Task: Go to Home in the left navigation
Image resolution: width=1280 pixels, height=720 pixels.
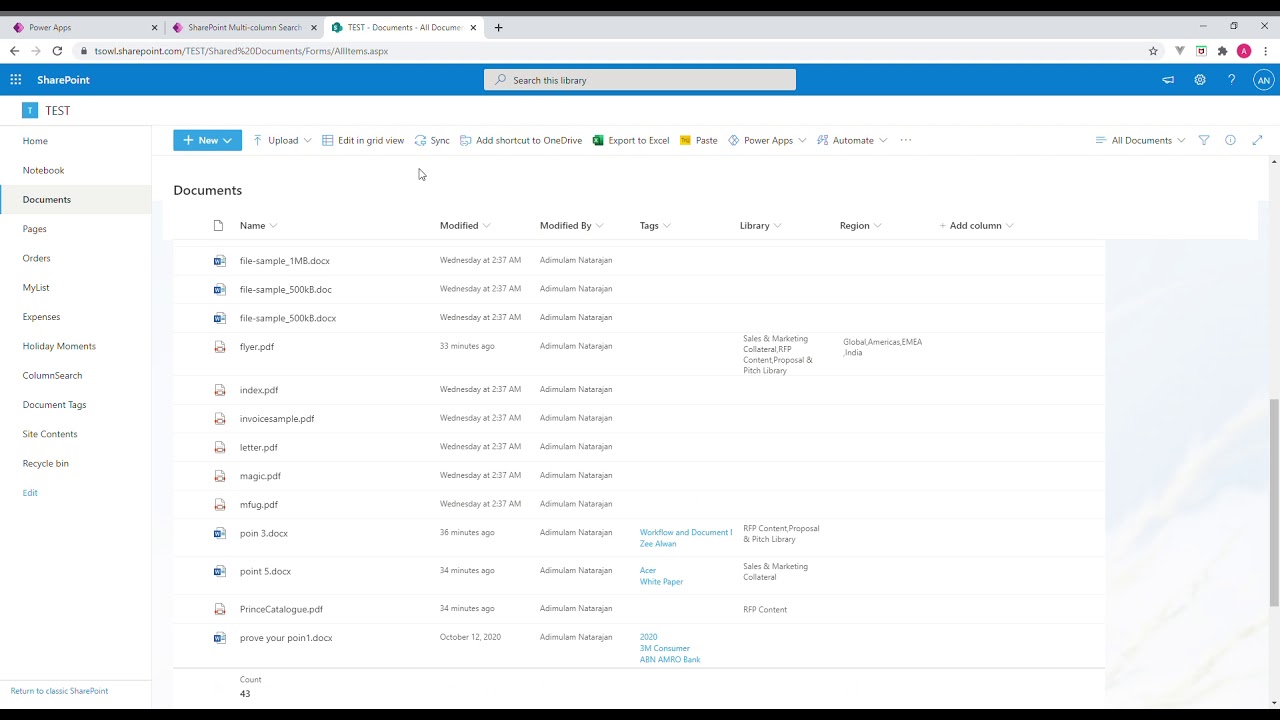Action: pyautogui.click(x=35, y=141)
